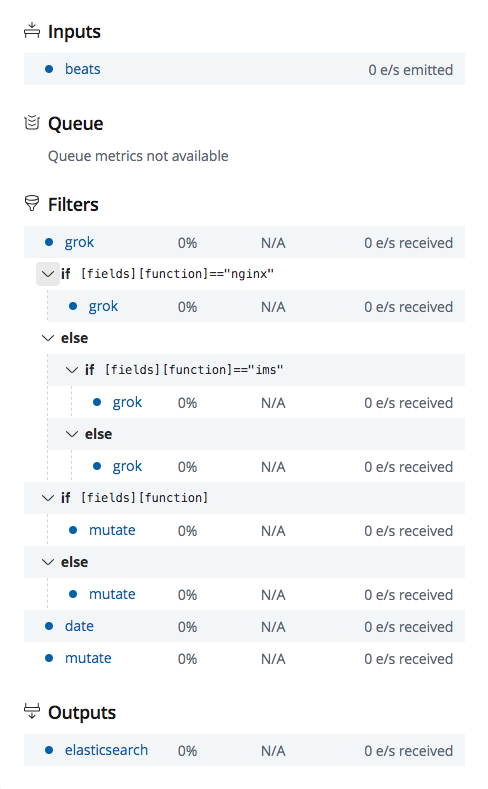Click the bullet icon next to date

click(x=49, y=626)
